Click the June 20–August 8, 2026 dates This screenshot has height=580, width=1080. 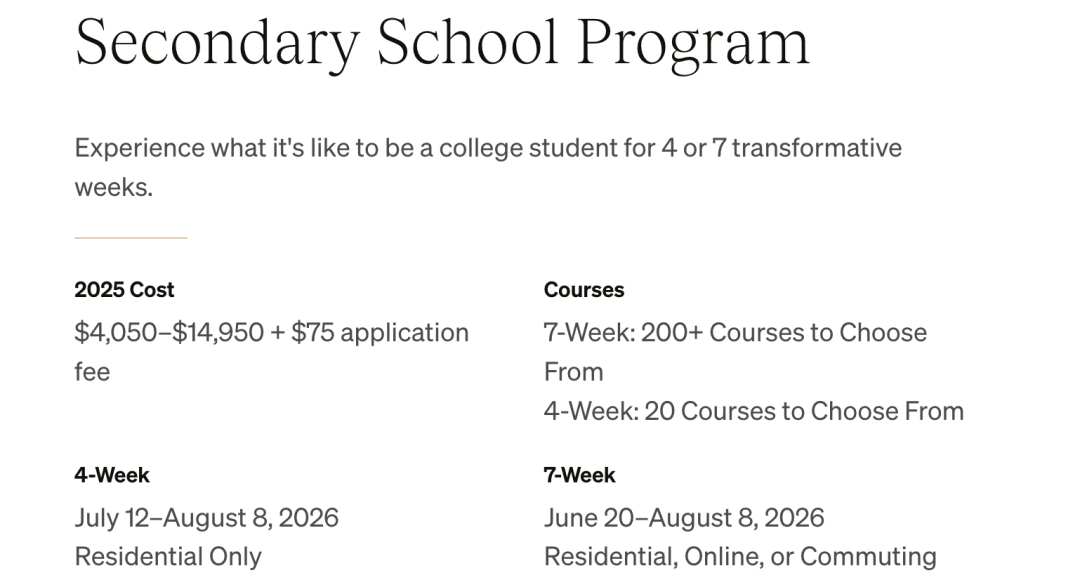coord(684,518)
